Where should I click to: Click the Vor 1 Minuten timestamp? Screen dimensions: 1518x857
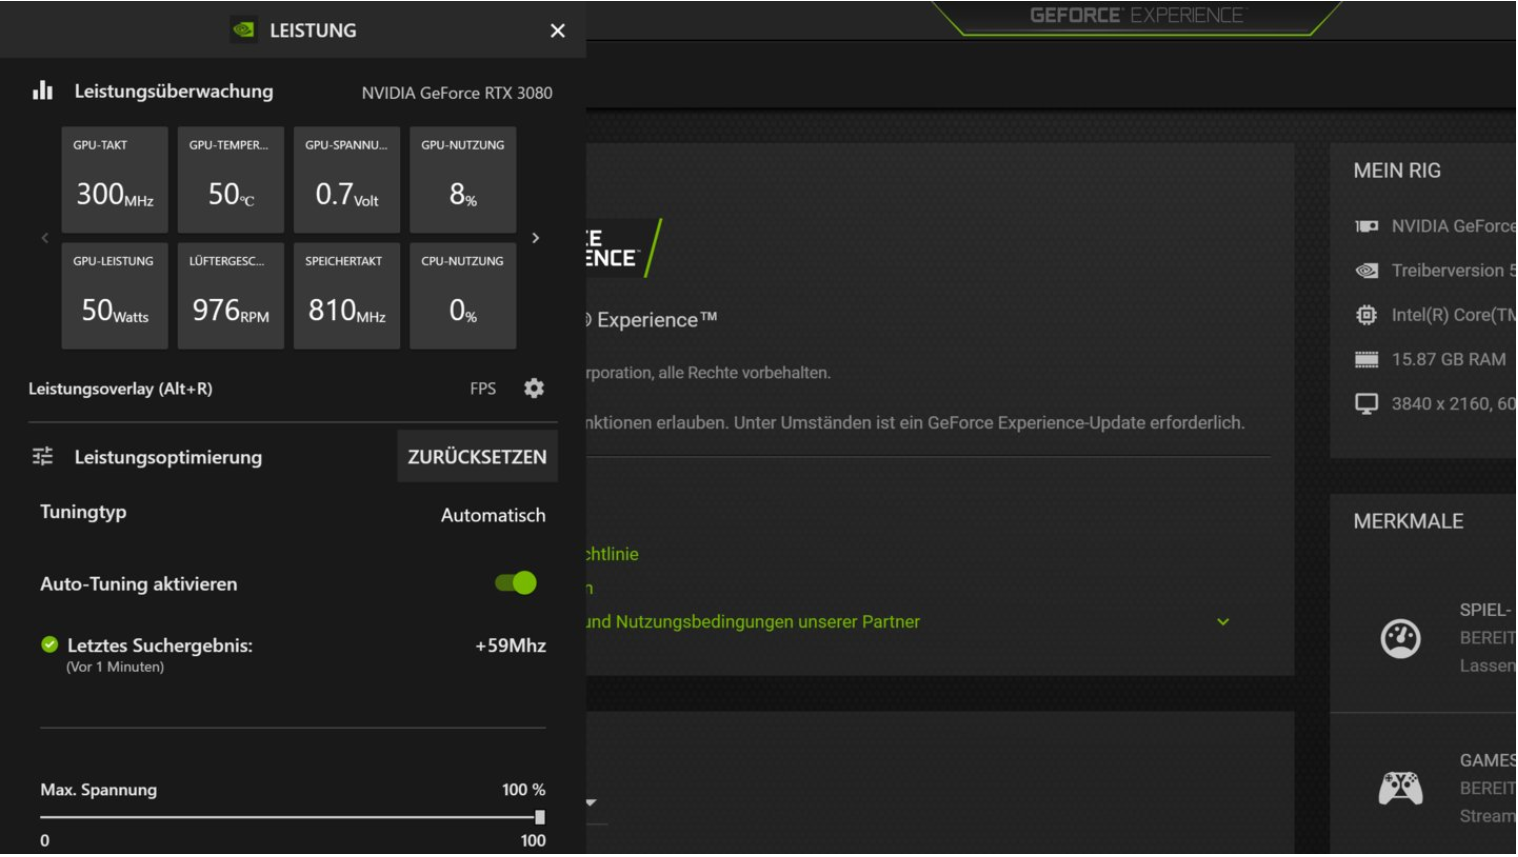[115, 667]
